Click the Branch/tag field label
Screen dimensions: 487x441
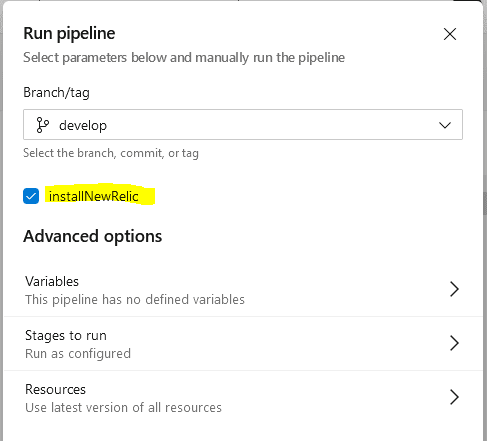coord(56,92)
